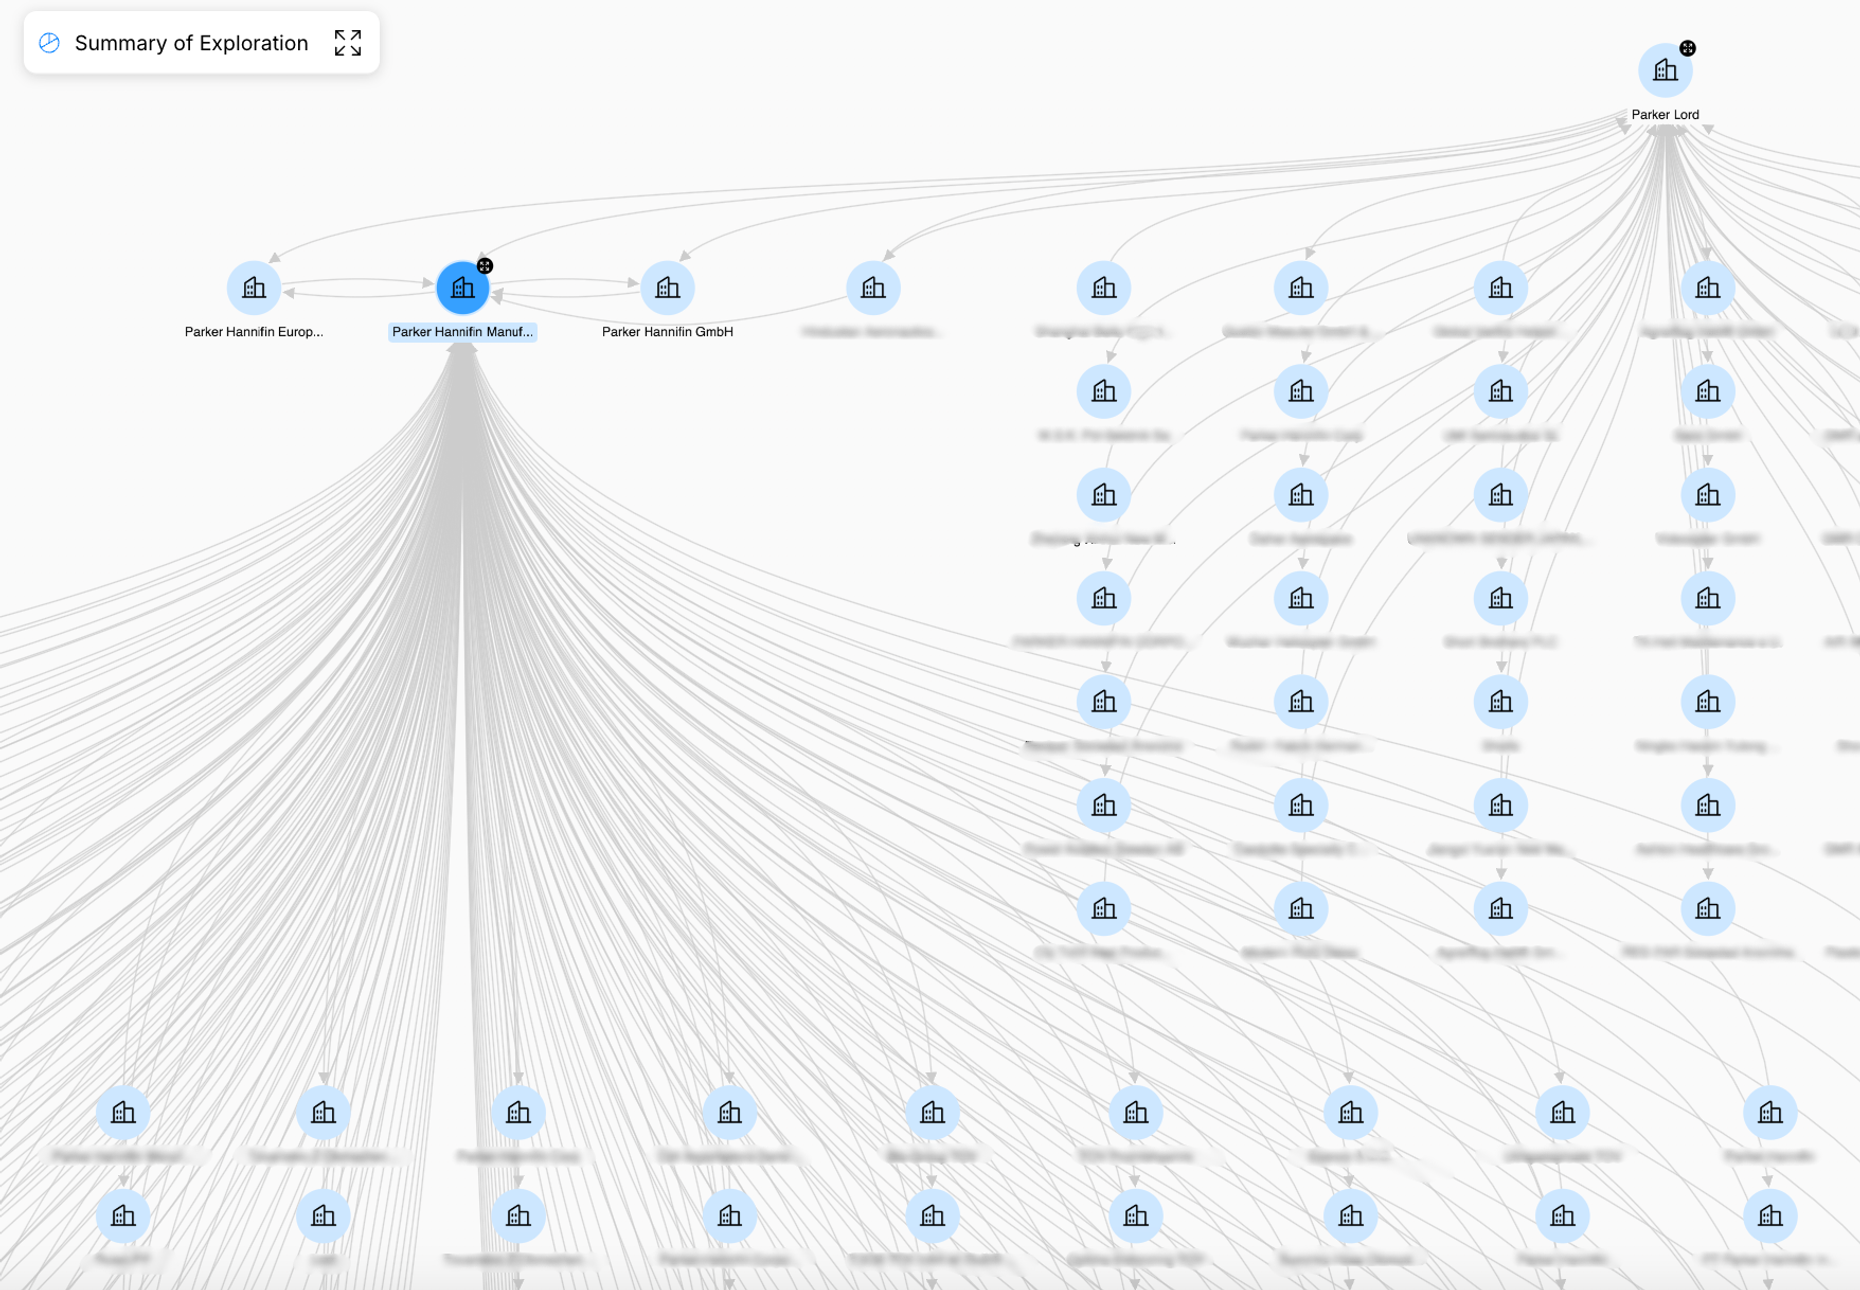The width and height of the screenshot is (1860, 1290).
Task: Click the black badge on Parker Hannifin Manuf... node
Action: (x=485, y=266)
